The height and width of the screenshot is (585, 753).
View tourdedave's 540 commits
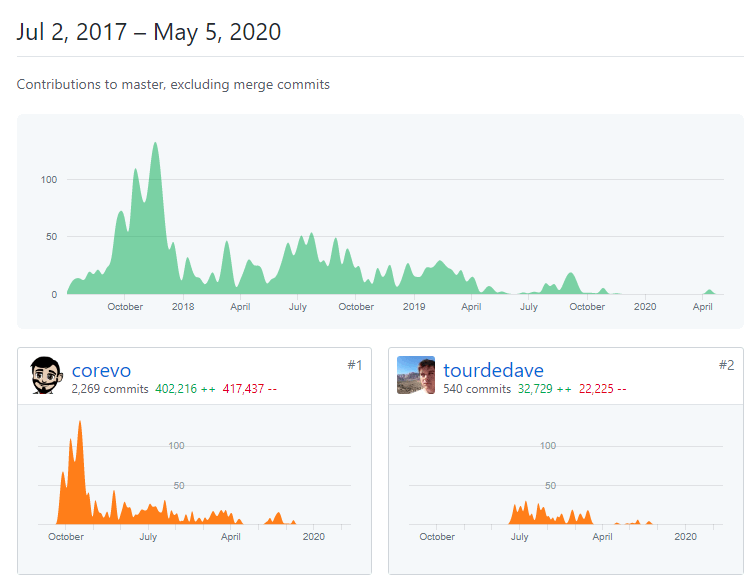tap(477, 389)
